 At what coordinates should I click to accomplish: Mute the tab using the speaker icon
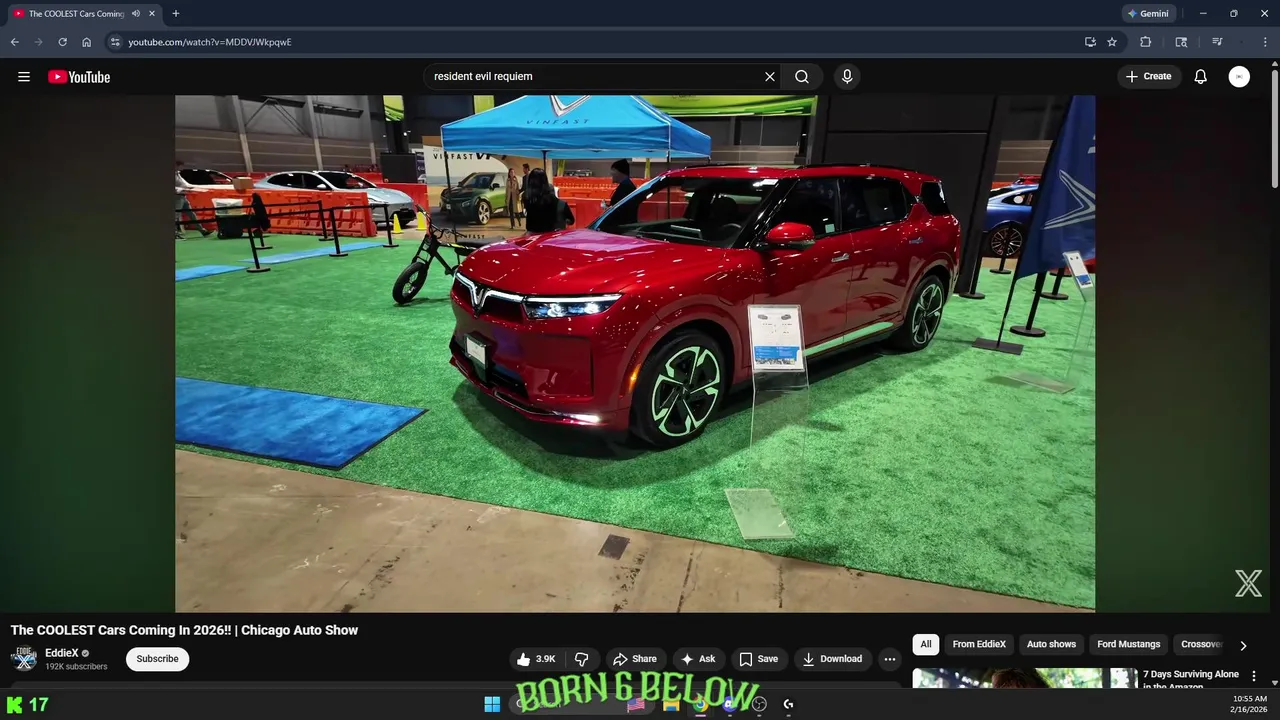point(136,14)
